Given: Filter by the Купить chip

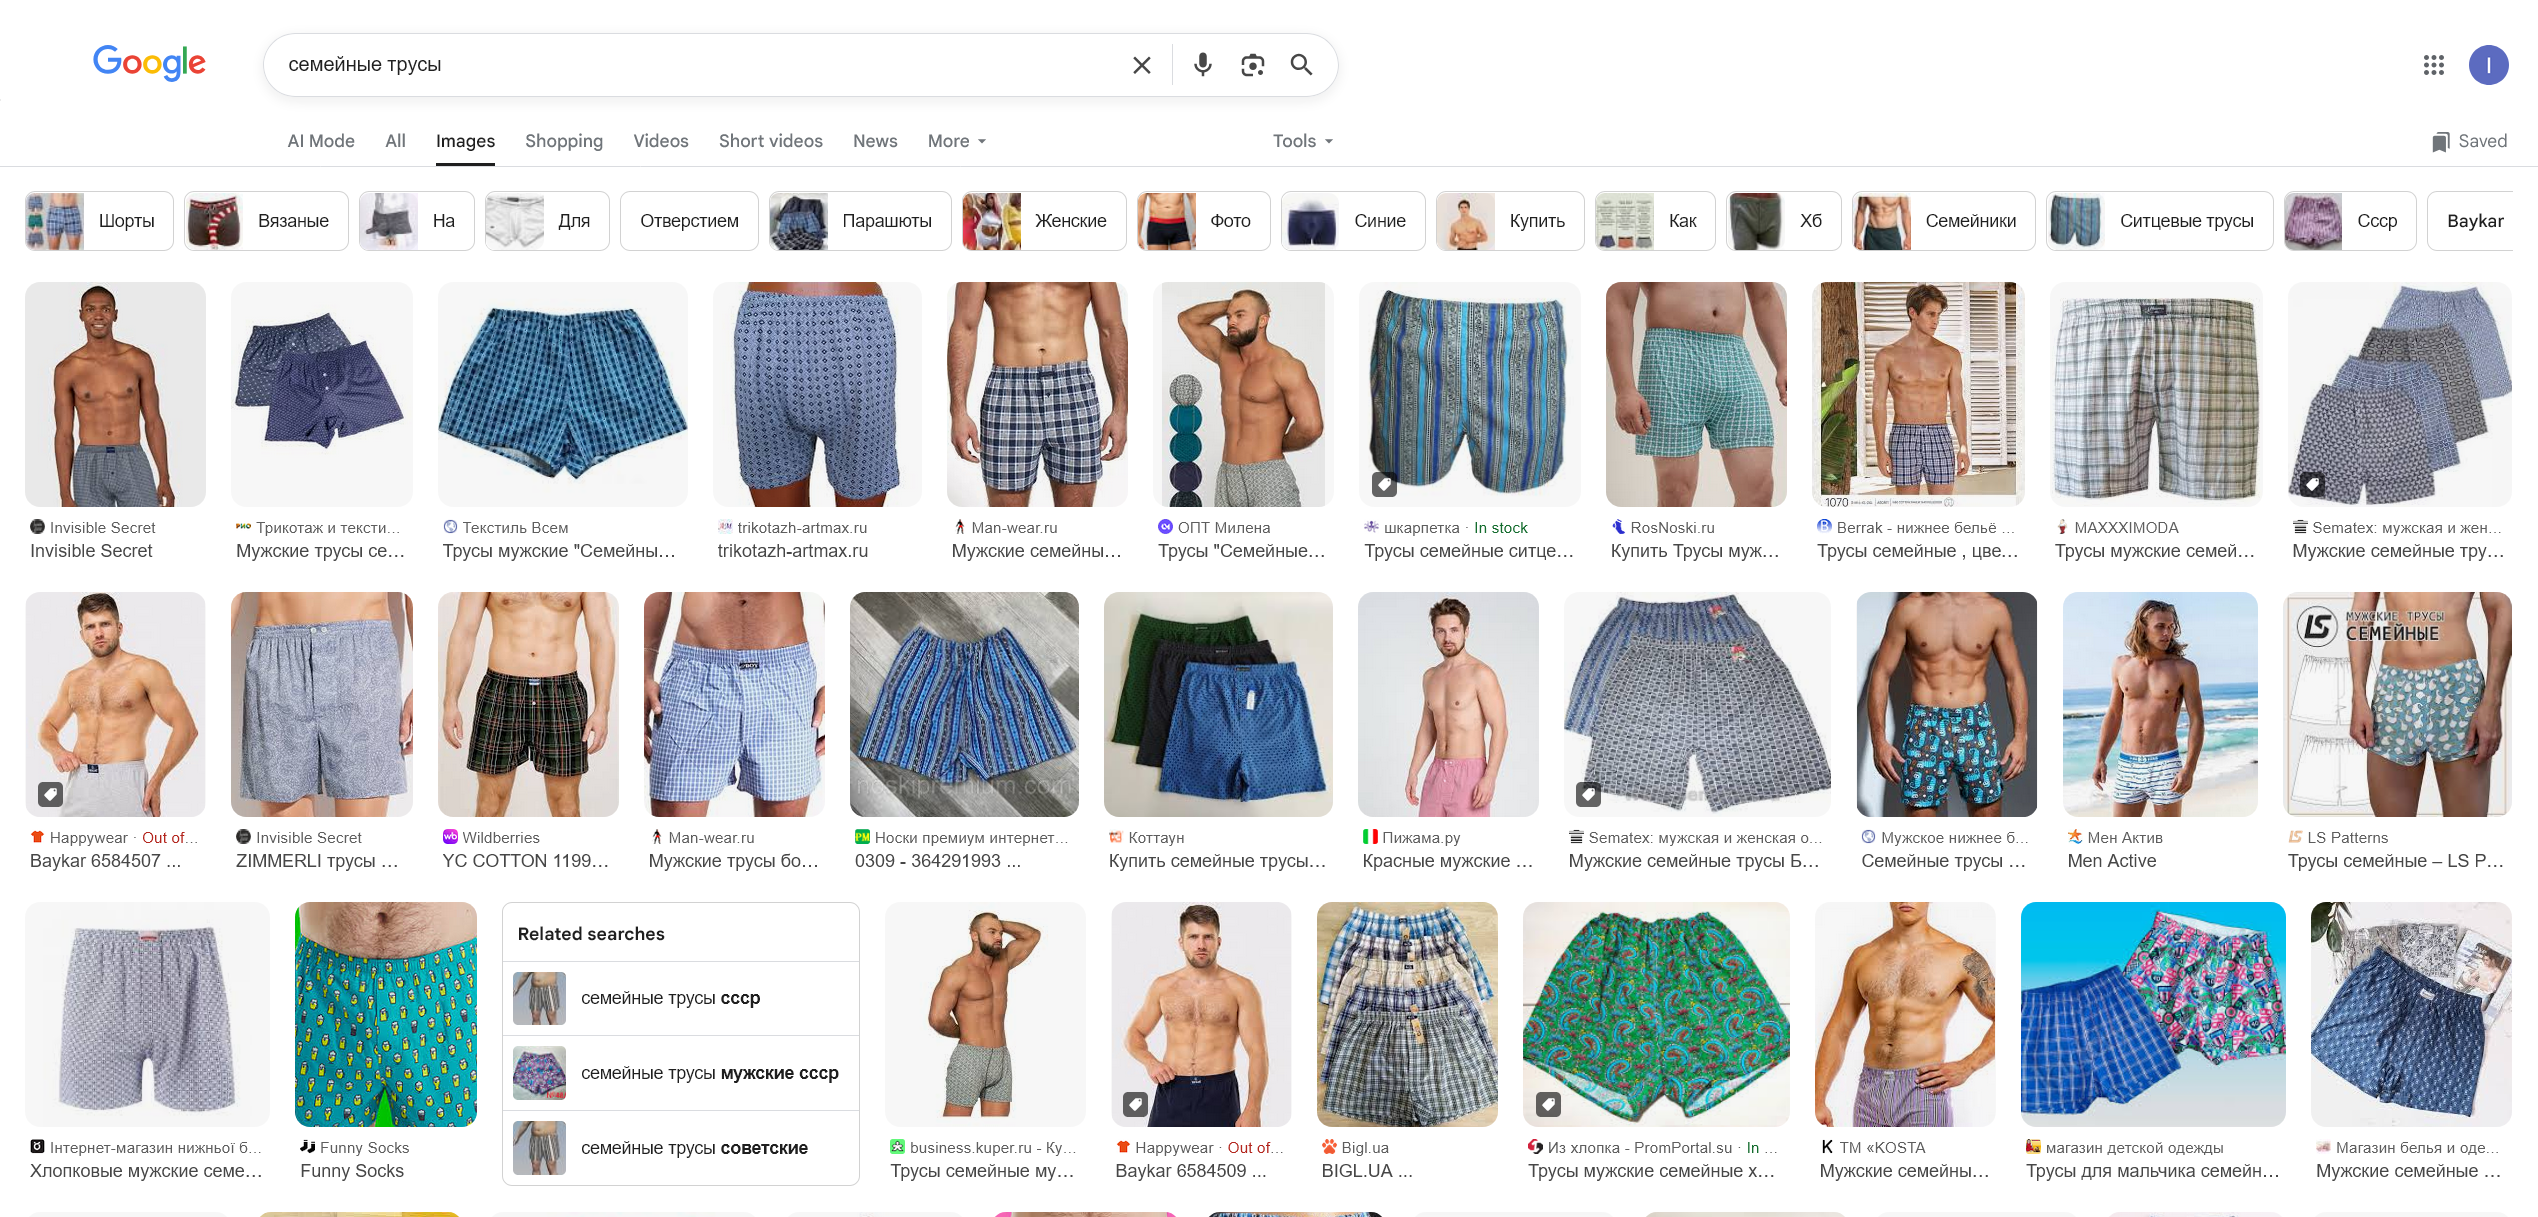Looking at the screenshot, I should 1510,221.
